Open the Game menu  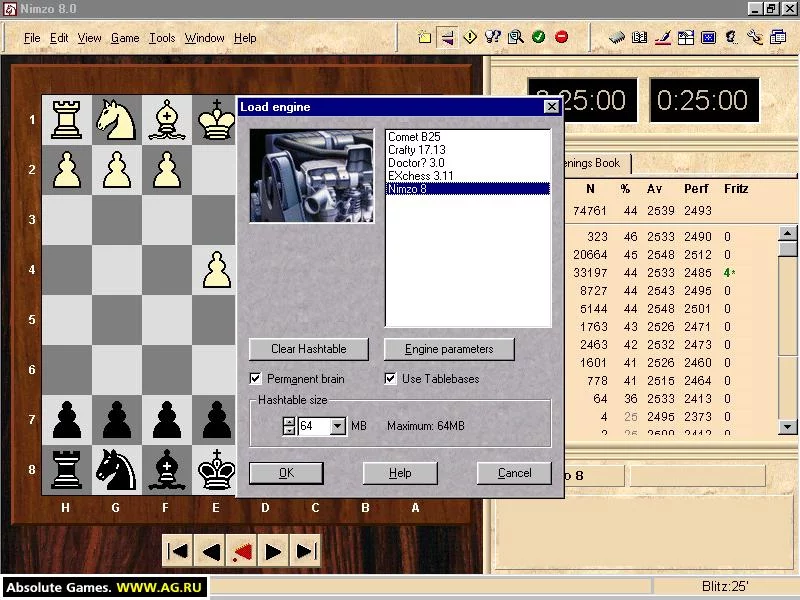[x=125, y=38]
